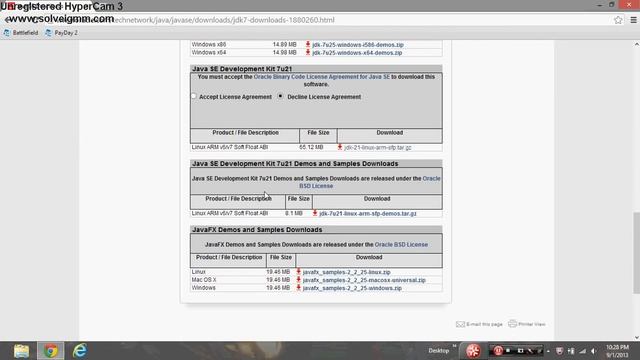
Task: Show hidden tray icons arrow
Action: tap(548, 351)
